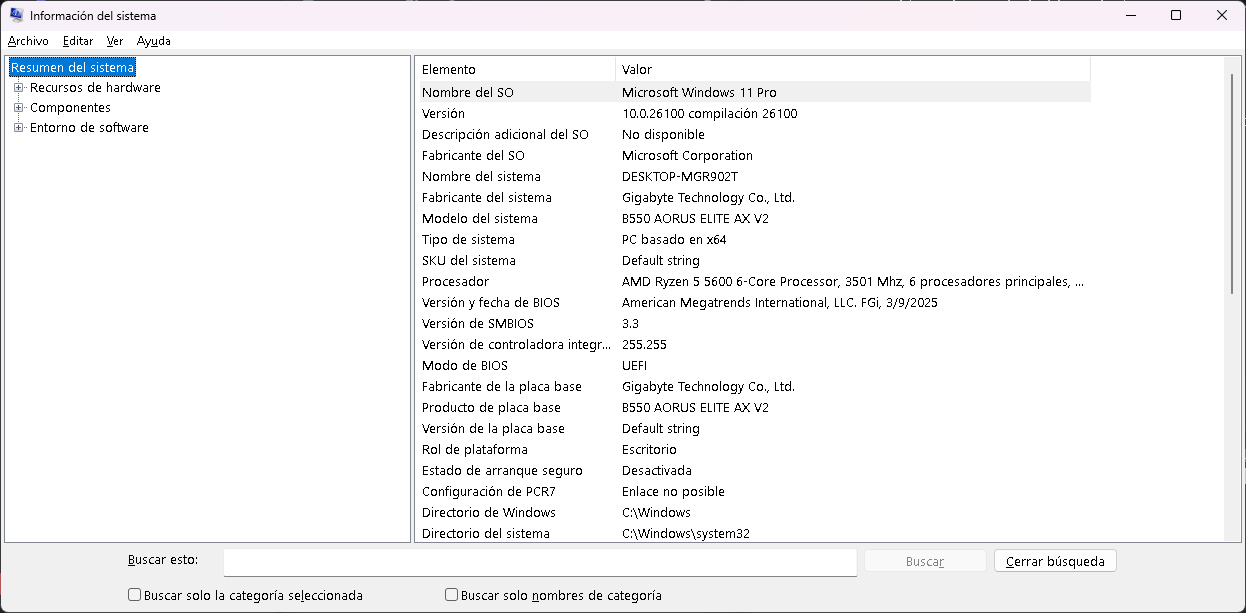Check Buscar solo nombres de categoría
The height and width of the screenshot is (613, 1246).
452,595
